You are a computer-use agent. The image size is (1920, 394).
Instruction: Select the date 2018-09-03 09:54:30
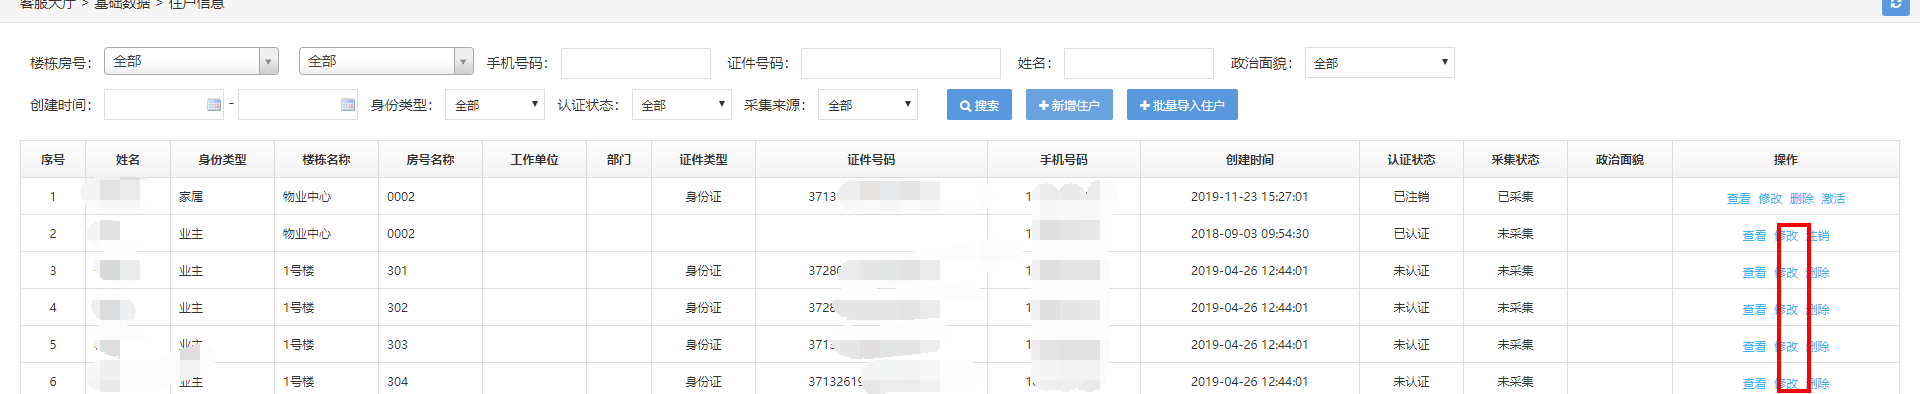[1249, 234]
